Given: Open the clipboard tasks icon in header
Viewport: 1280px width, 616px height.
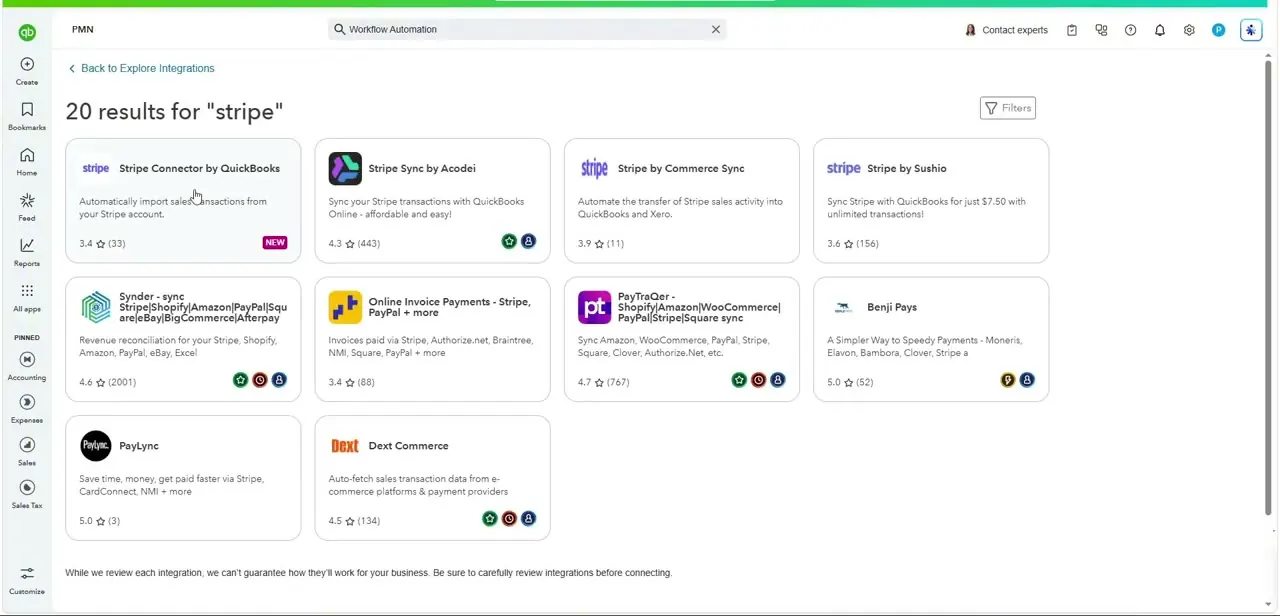Looking at the screenshot, I should [1072, 30].
